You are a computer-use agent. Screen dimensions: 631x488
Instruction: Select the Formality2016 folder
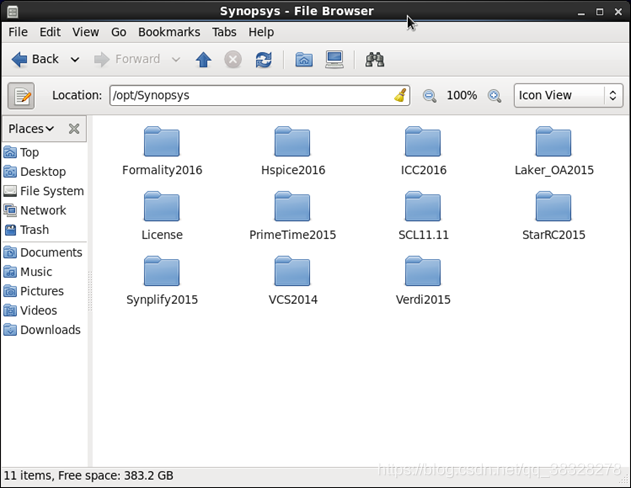(162, 151)
